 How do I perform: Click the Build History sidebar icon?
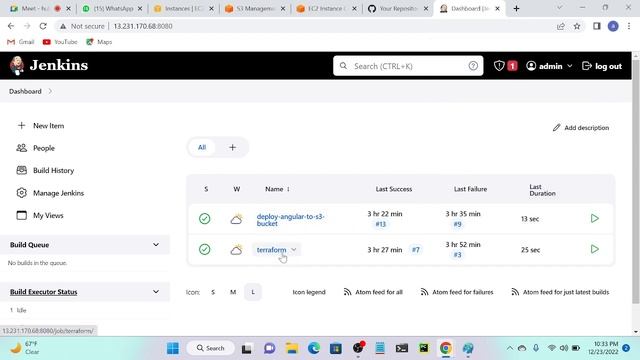[22, 170]
